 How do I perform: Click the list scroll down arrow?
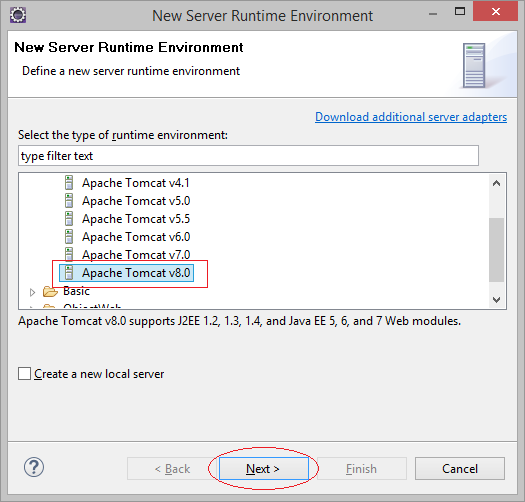pyautogui.click(x=497, y=299)
